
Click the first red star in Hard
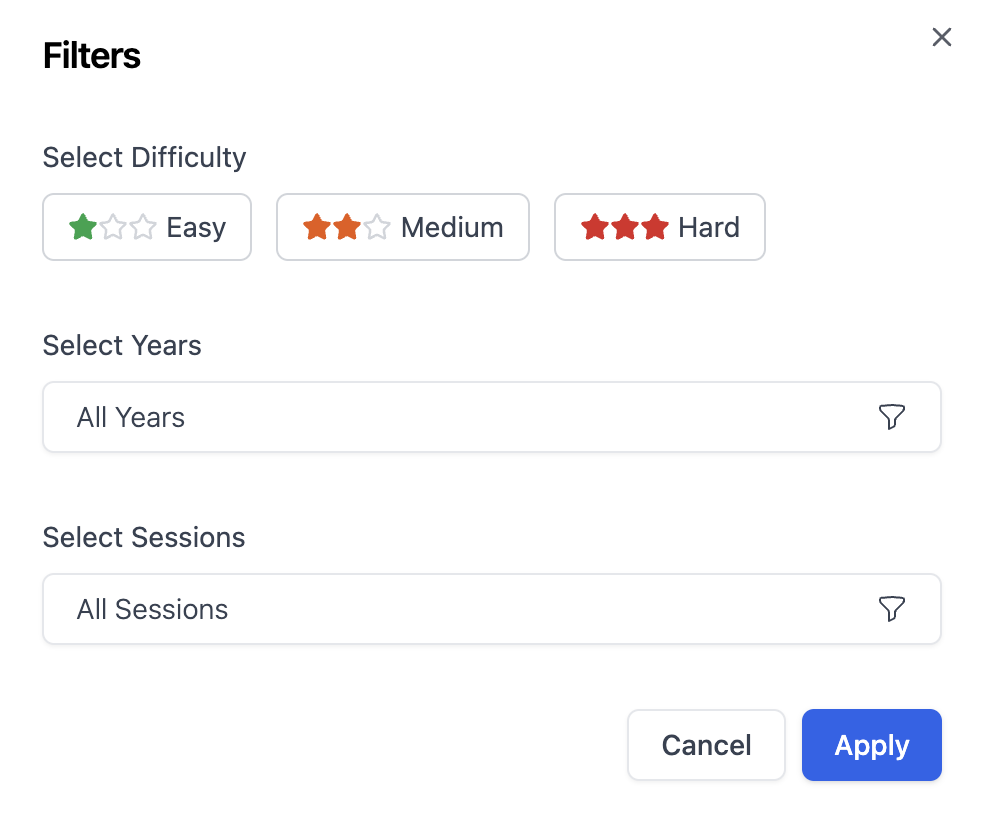[595, 228]
